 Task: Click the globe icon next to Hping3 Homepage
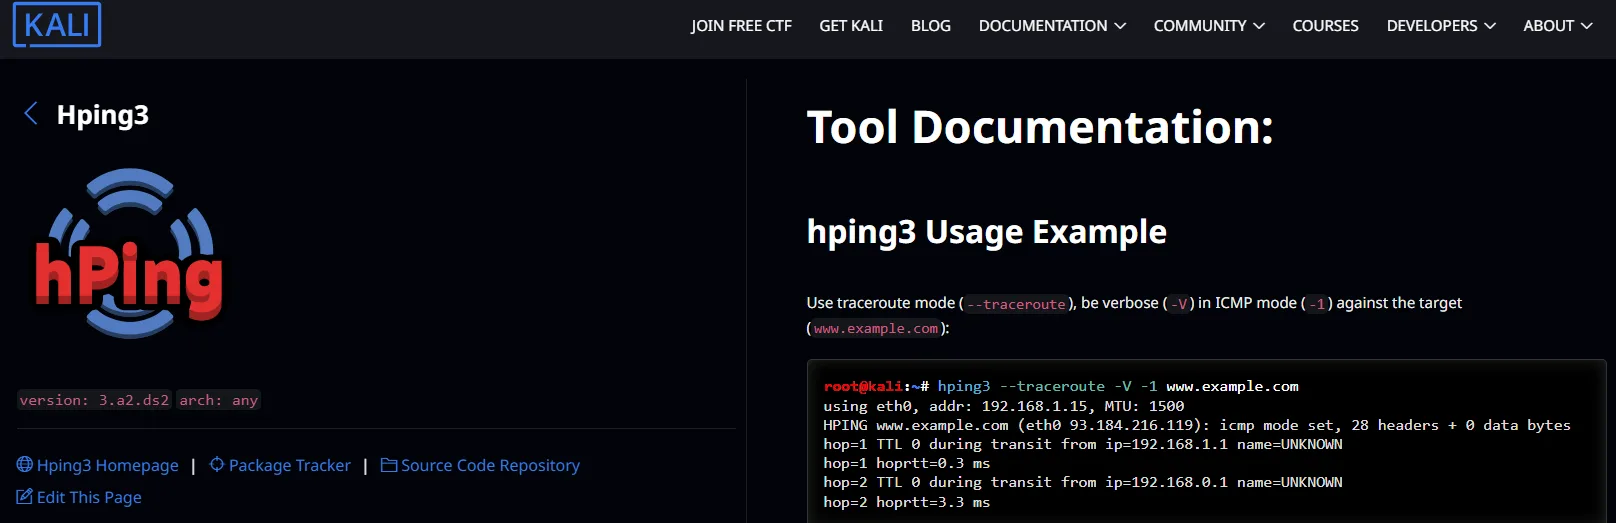(25, 465)
